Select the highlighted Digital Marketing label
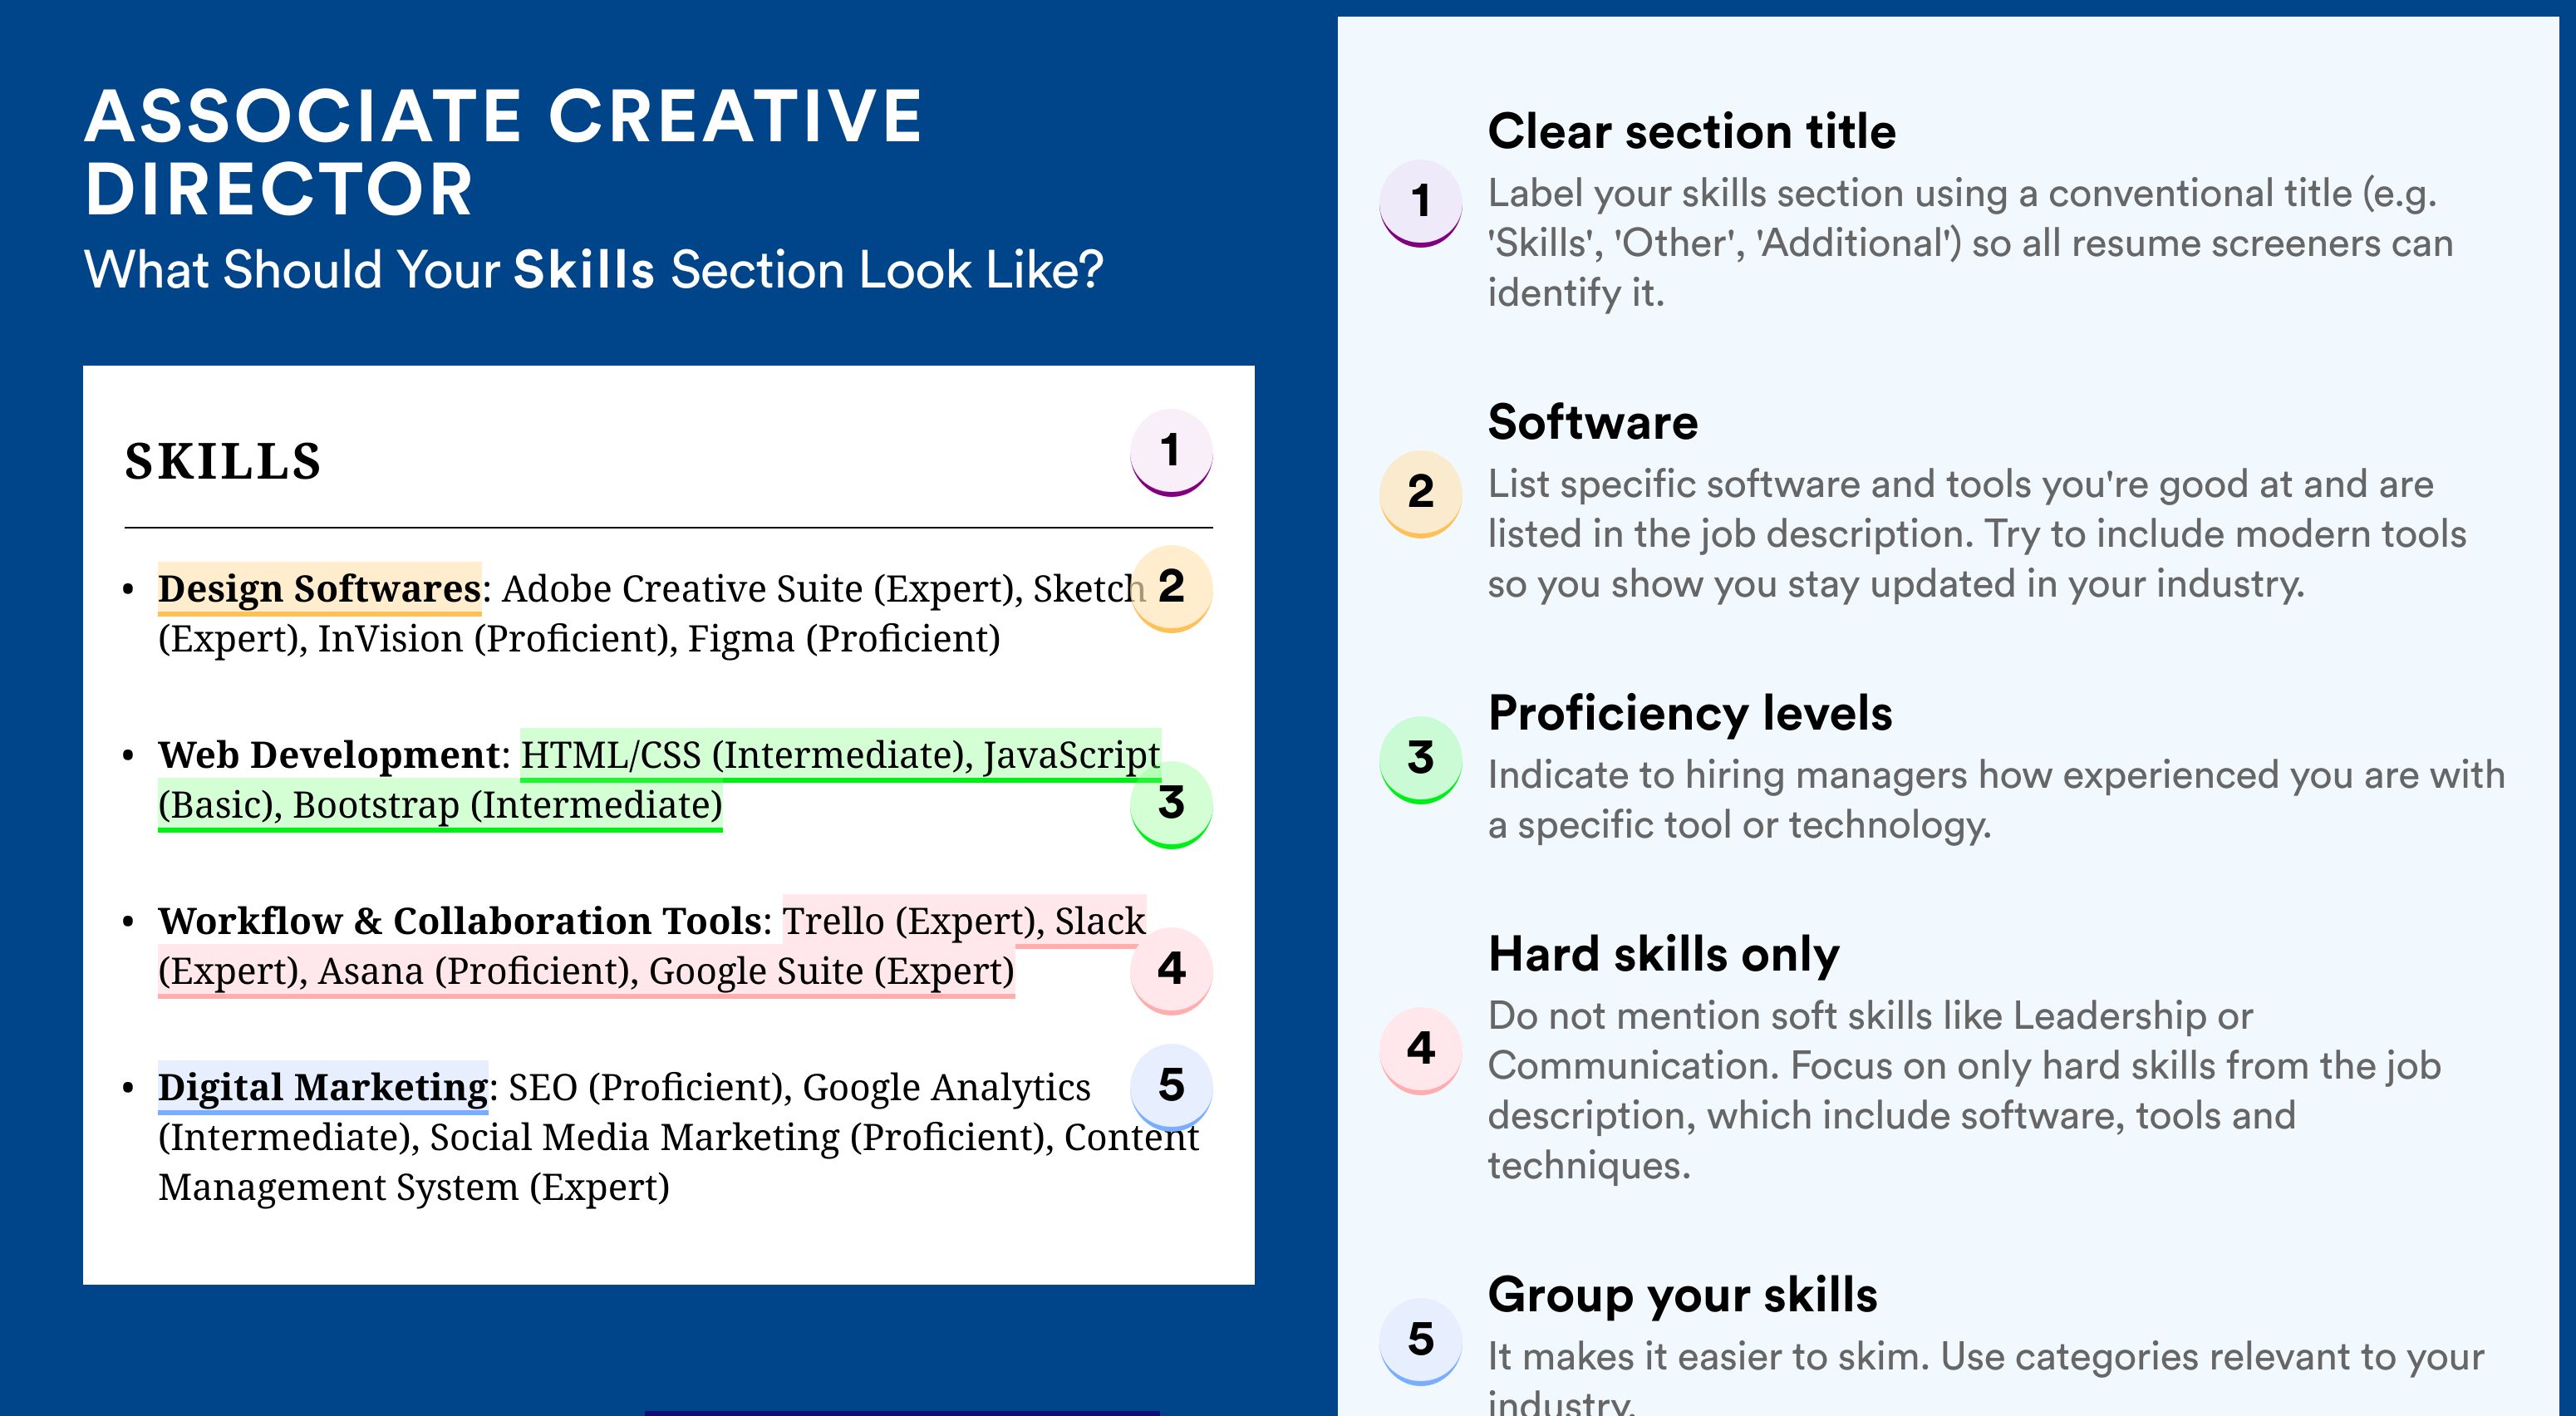 tap(323, 1087)
